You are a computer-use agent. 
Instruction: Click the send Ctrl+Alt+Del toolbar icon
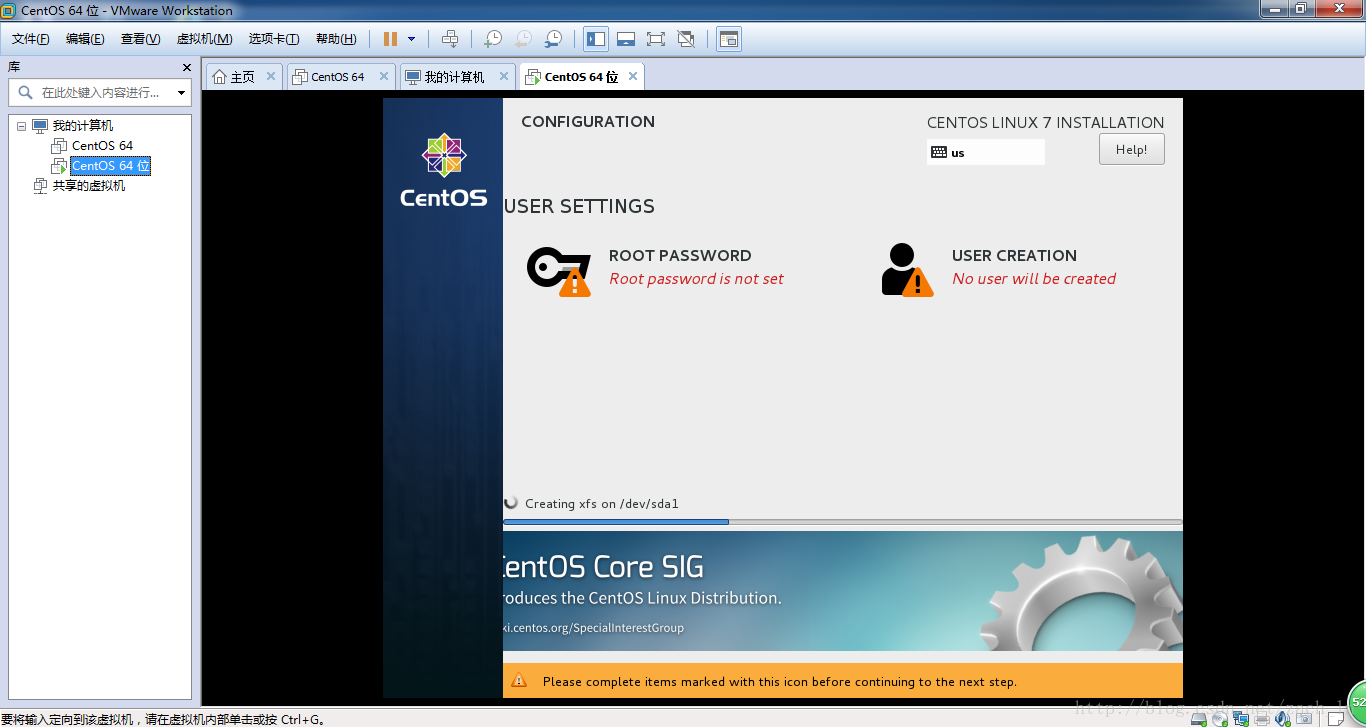tap(450, 39)
